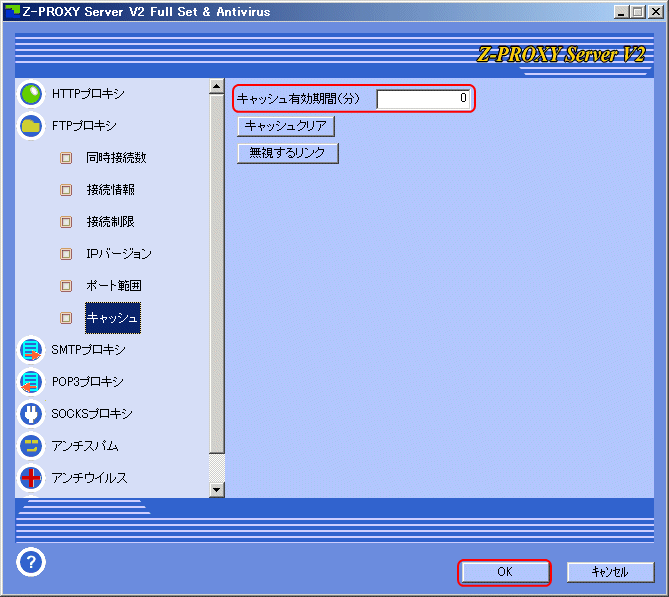This screenshot has height=597, width=669.
Task: Click the square icon beside 接続情報
Action: coord(66,190)
